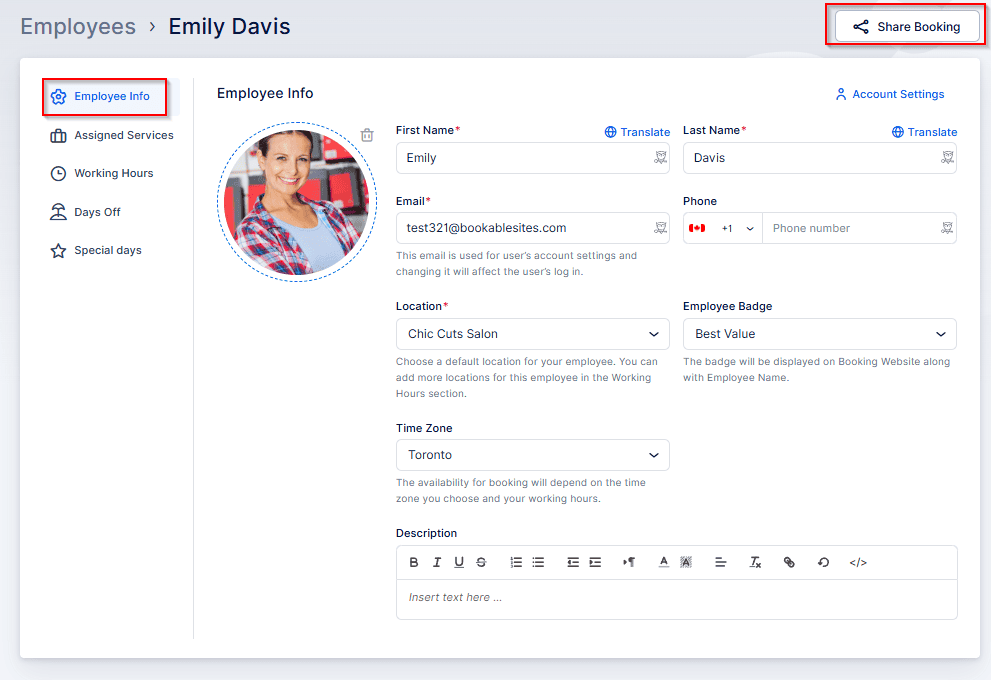Open the Assigned Services tab
Viewport: 991px width, 680px height.
coord(111,135)
